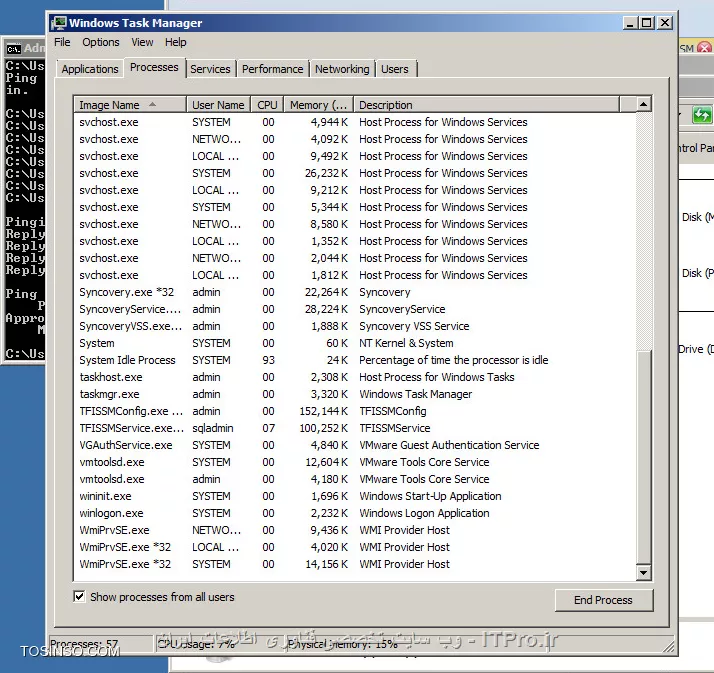Select the svchost.exe row using 26,232 K
714x673 pixels.
pyautogui.click(x=354, y=173)
